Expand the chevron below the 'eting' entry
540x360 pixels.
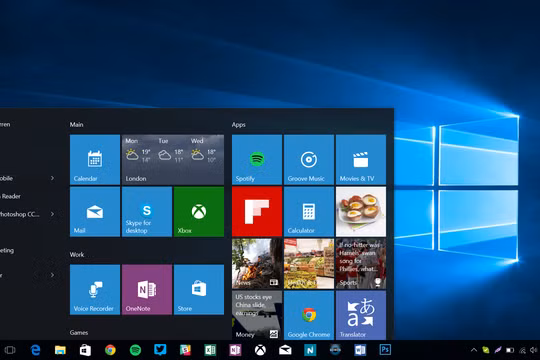pos(52,275)
